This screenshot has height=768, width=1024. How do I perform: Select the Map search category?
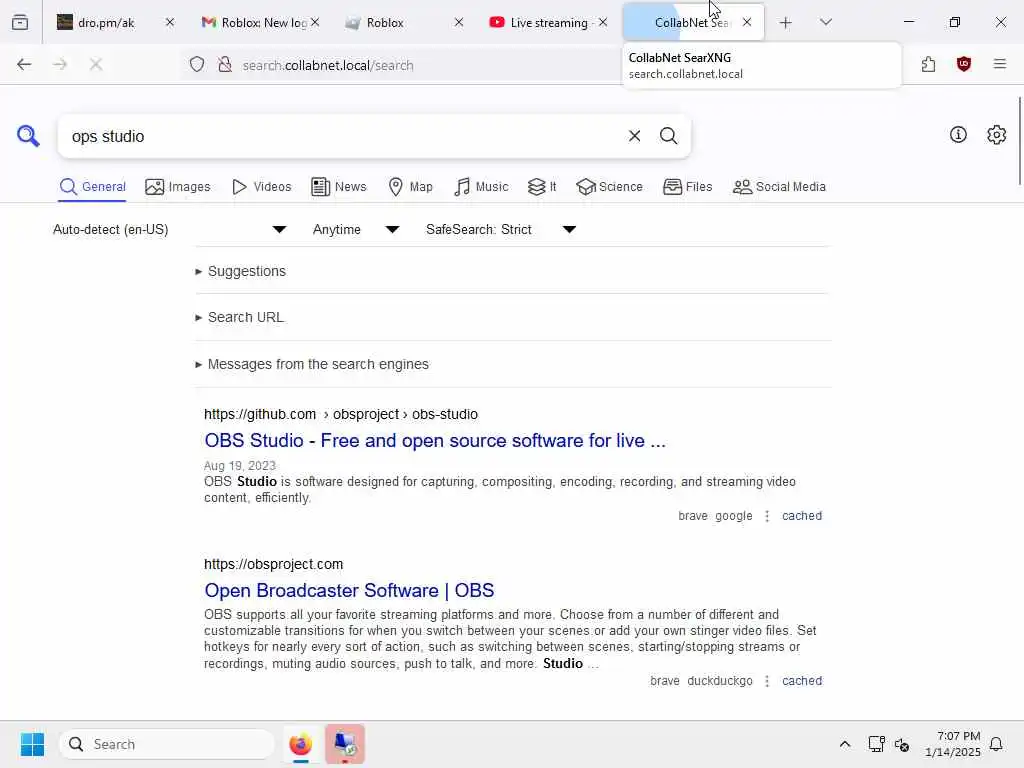click(410, 187)
